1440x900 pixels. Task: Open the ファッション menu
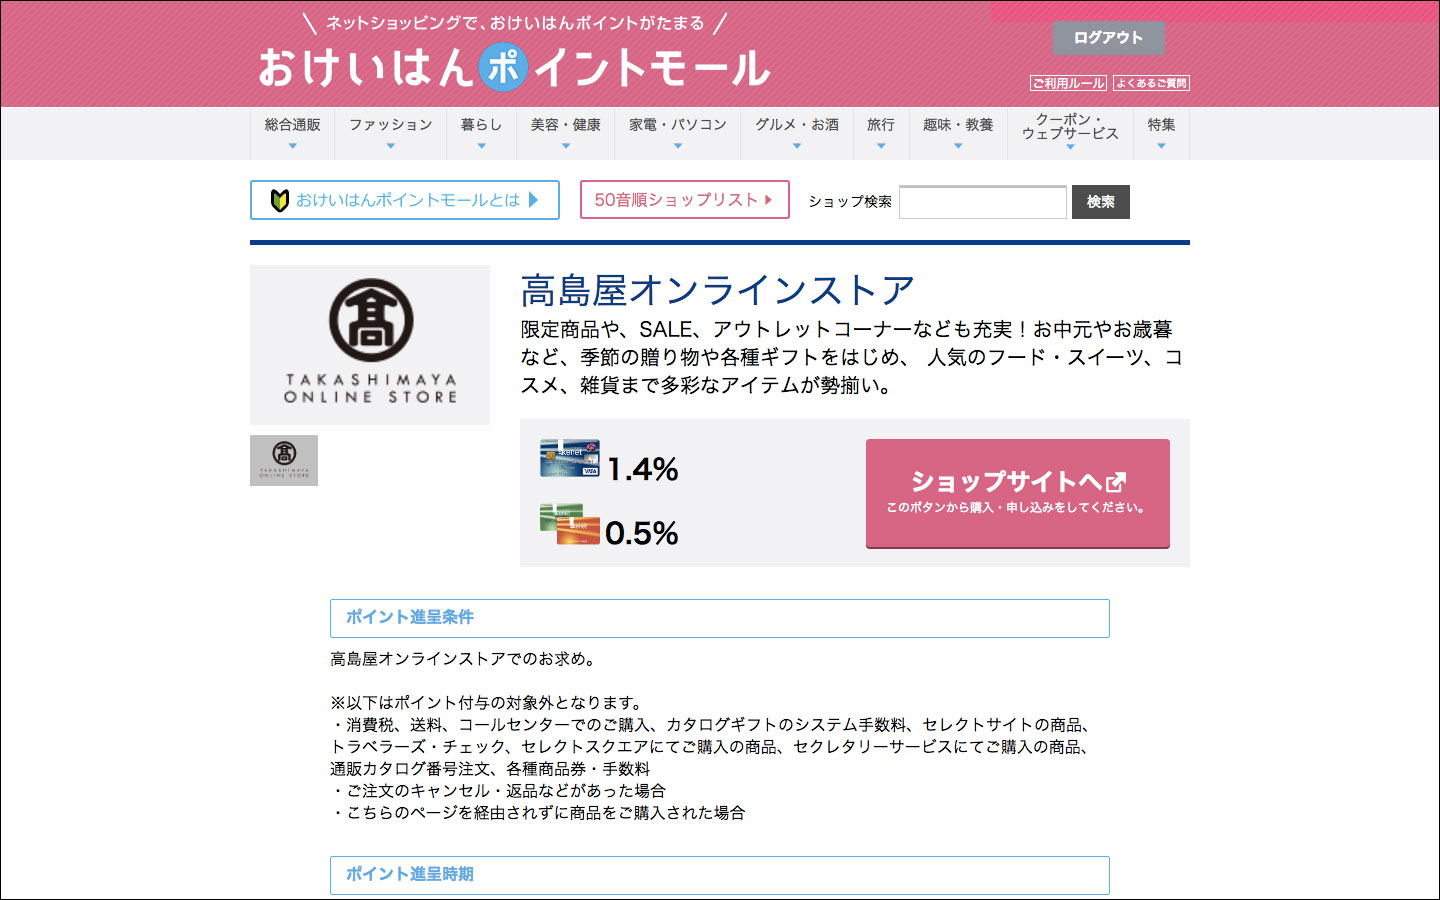tap(390, 133)
